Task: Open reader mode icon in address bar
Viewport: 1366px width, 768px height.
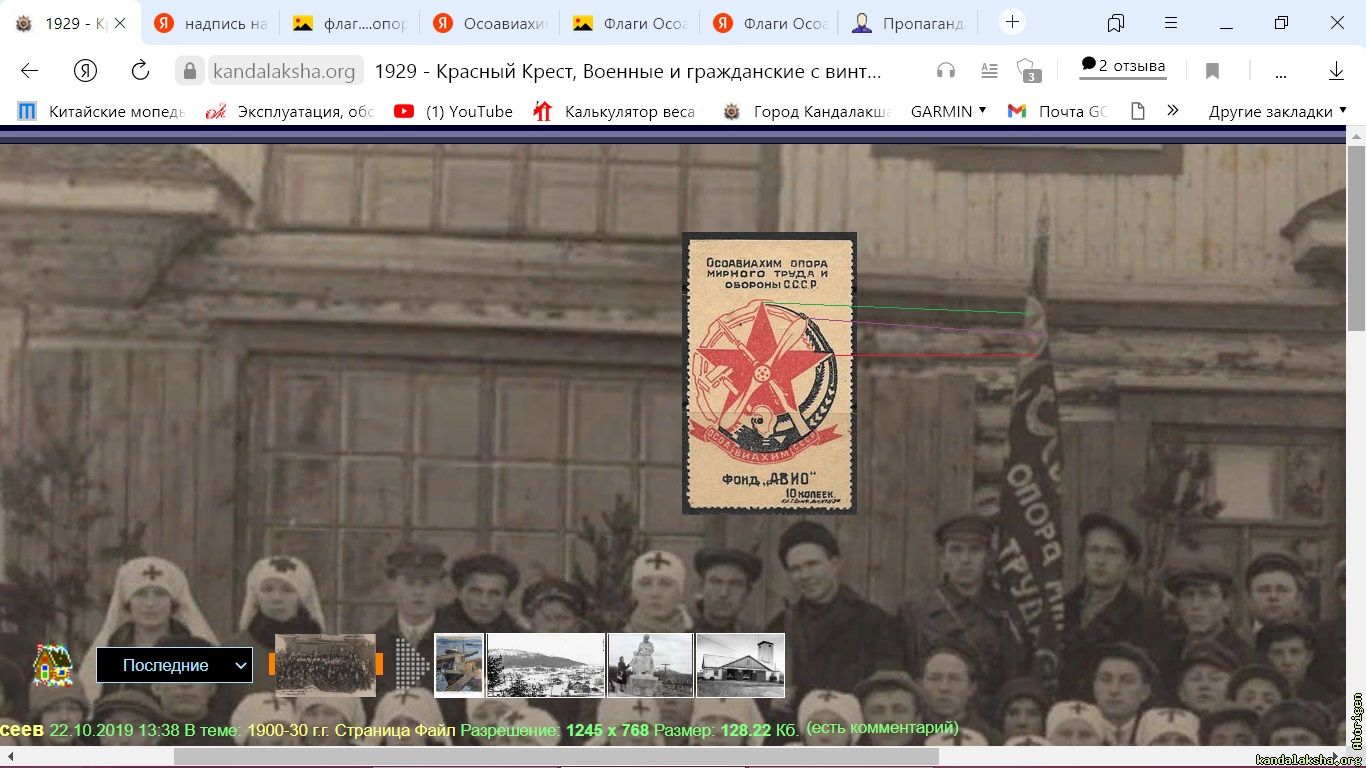Action: 989,70
